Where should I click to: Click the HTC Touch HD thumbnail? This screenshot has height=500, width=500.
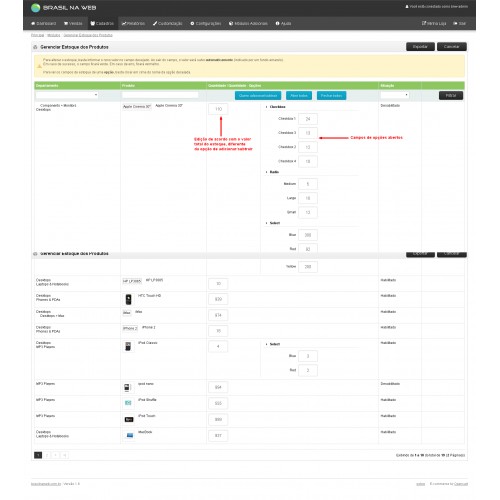[x=128, y=299]
